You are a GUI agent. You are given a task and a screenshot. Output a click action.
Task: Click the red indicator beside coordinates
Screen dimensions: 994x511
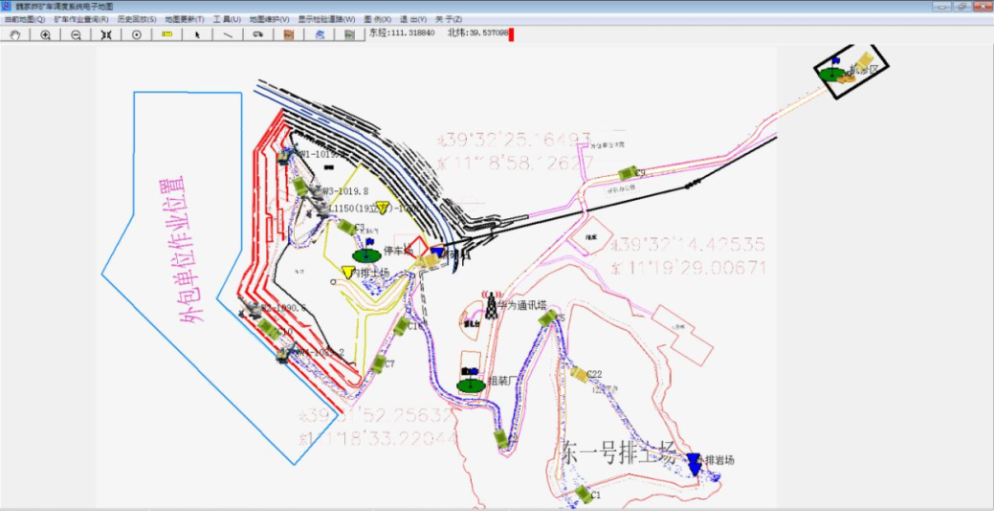click(x=511, y=34)
